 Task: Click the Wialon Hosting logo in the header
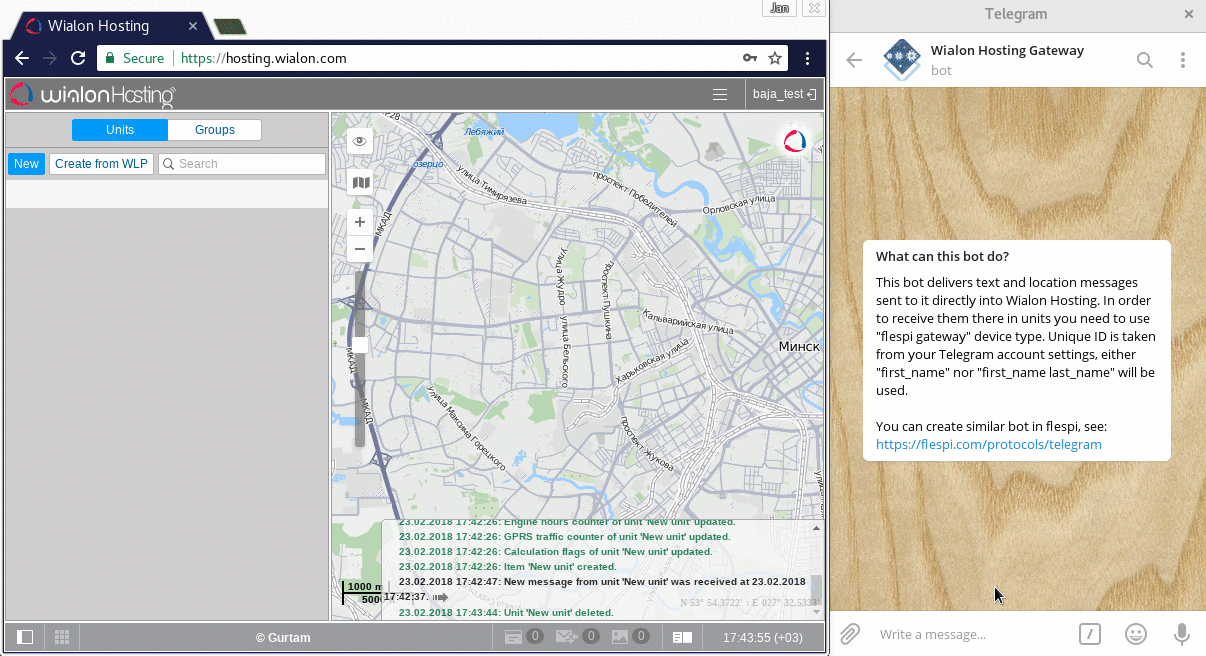pos(93,95)
